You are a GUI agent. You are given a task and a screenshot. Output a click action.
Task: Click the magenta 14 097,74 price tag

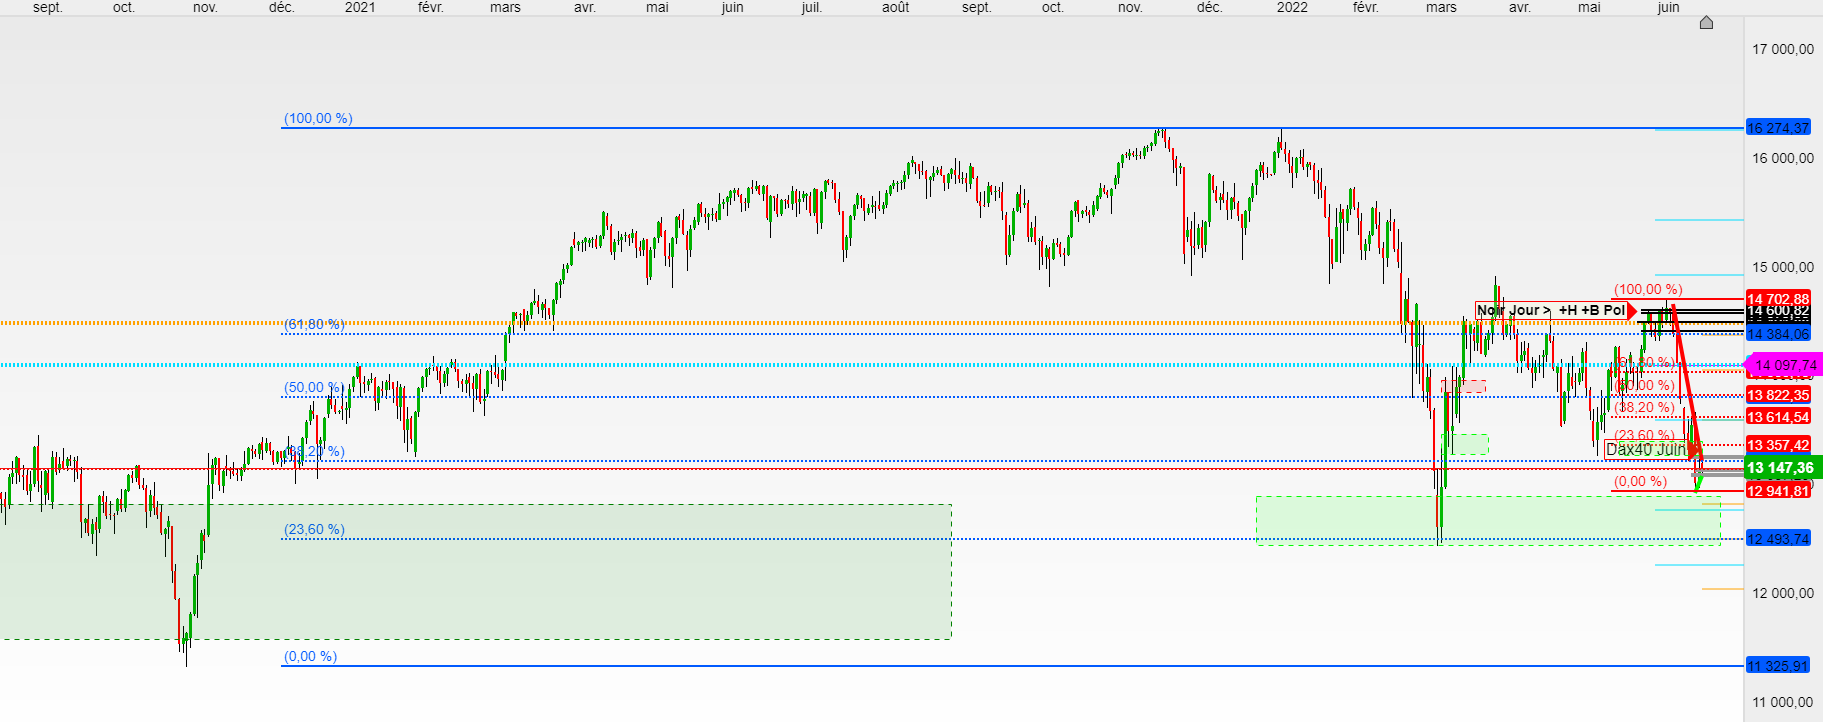1783,365
